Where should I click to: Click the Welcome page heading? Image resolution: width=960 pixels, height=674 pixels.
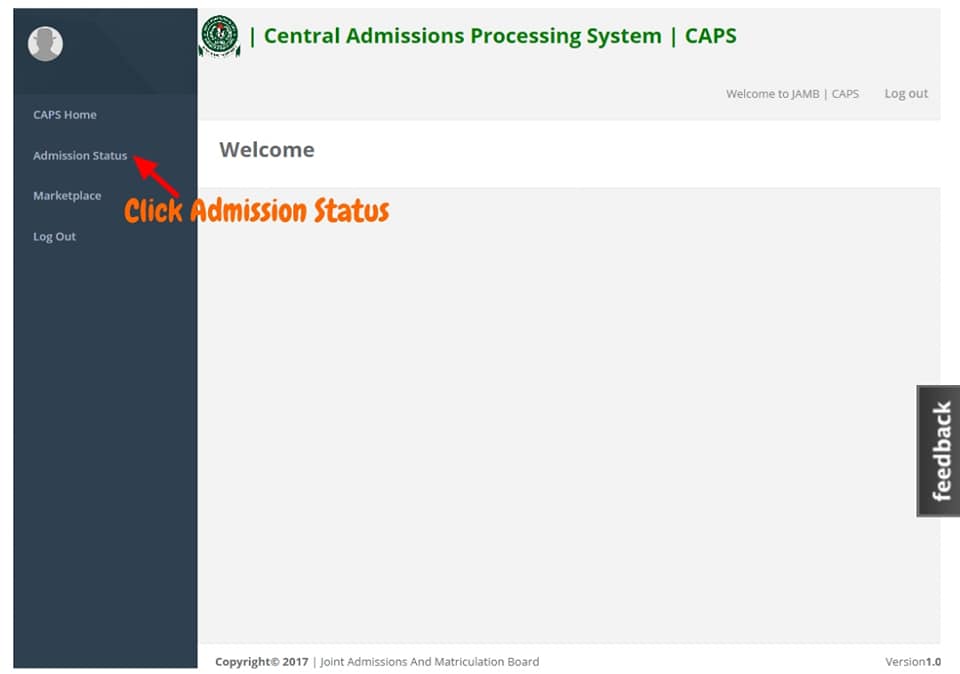pyautogui.click(x=267, y=149)
